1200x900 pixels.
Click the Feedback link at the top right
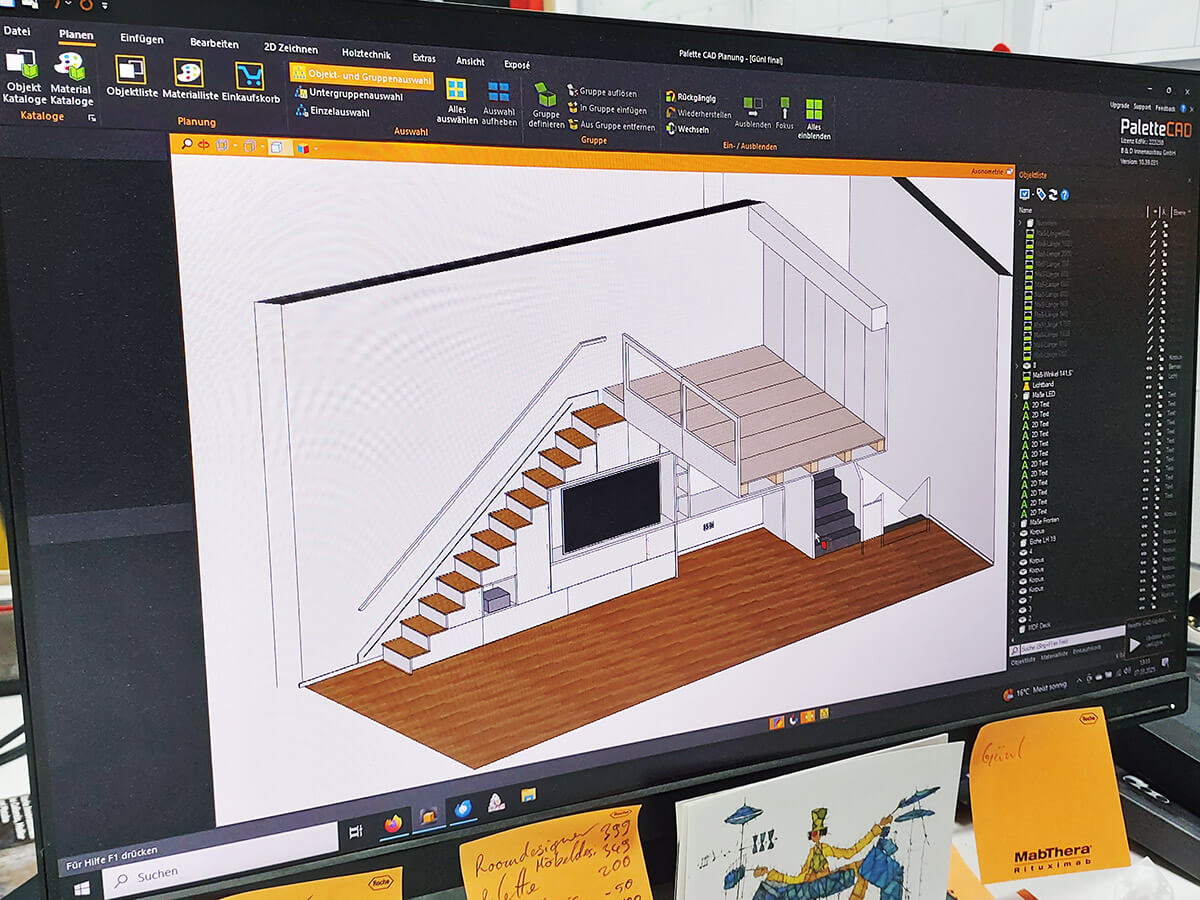point(1165,107)
